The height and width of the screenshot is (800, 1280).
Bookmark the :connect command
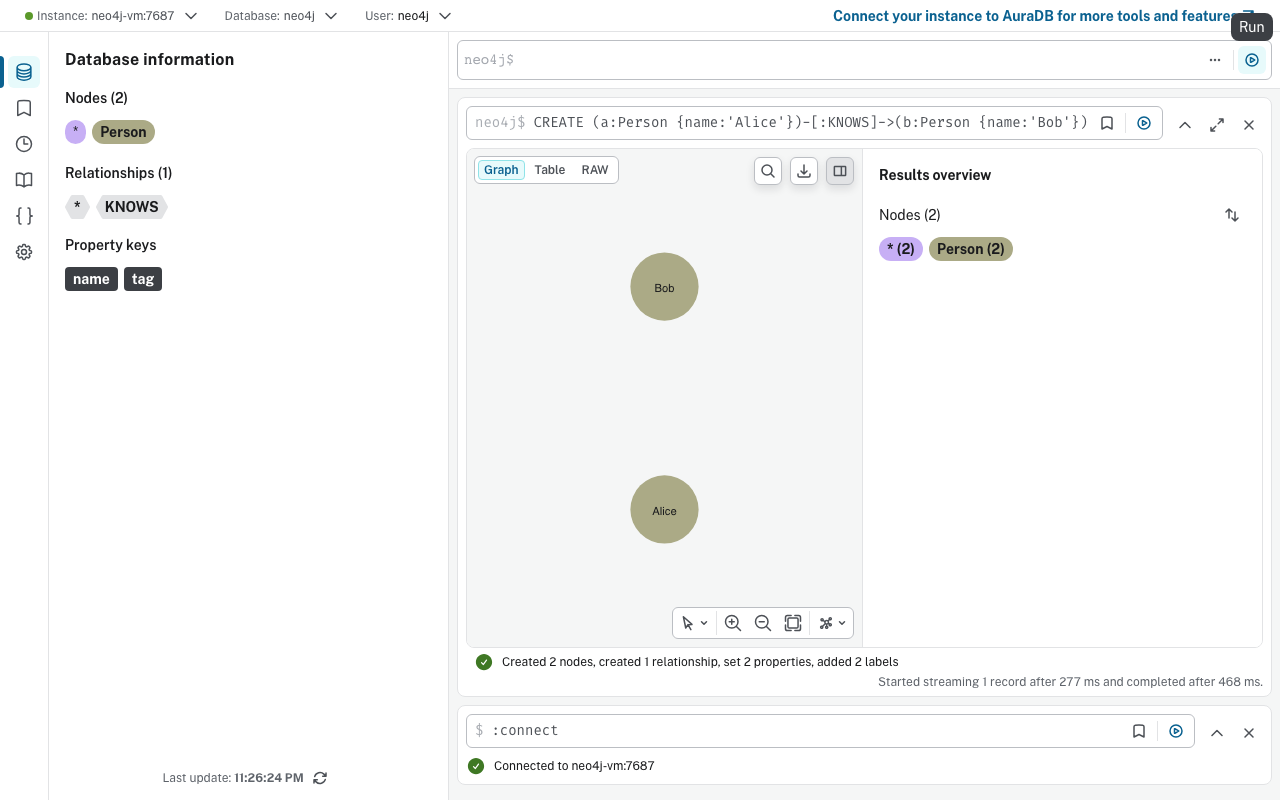(1139, 731)
